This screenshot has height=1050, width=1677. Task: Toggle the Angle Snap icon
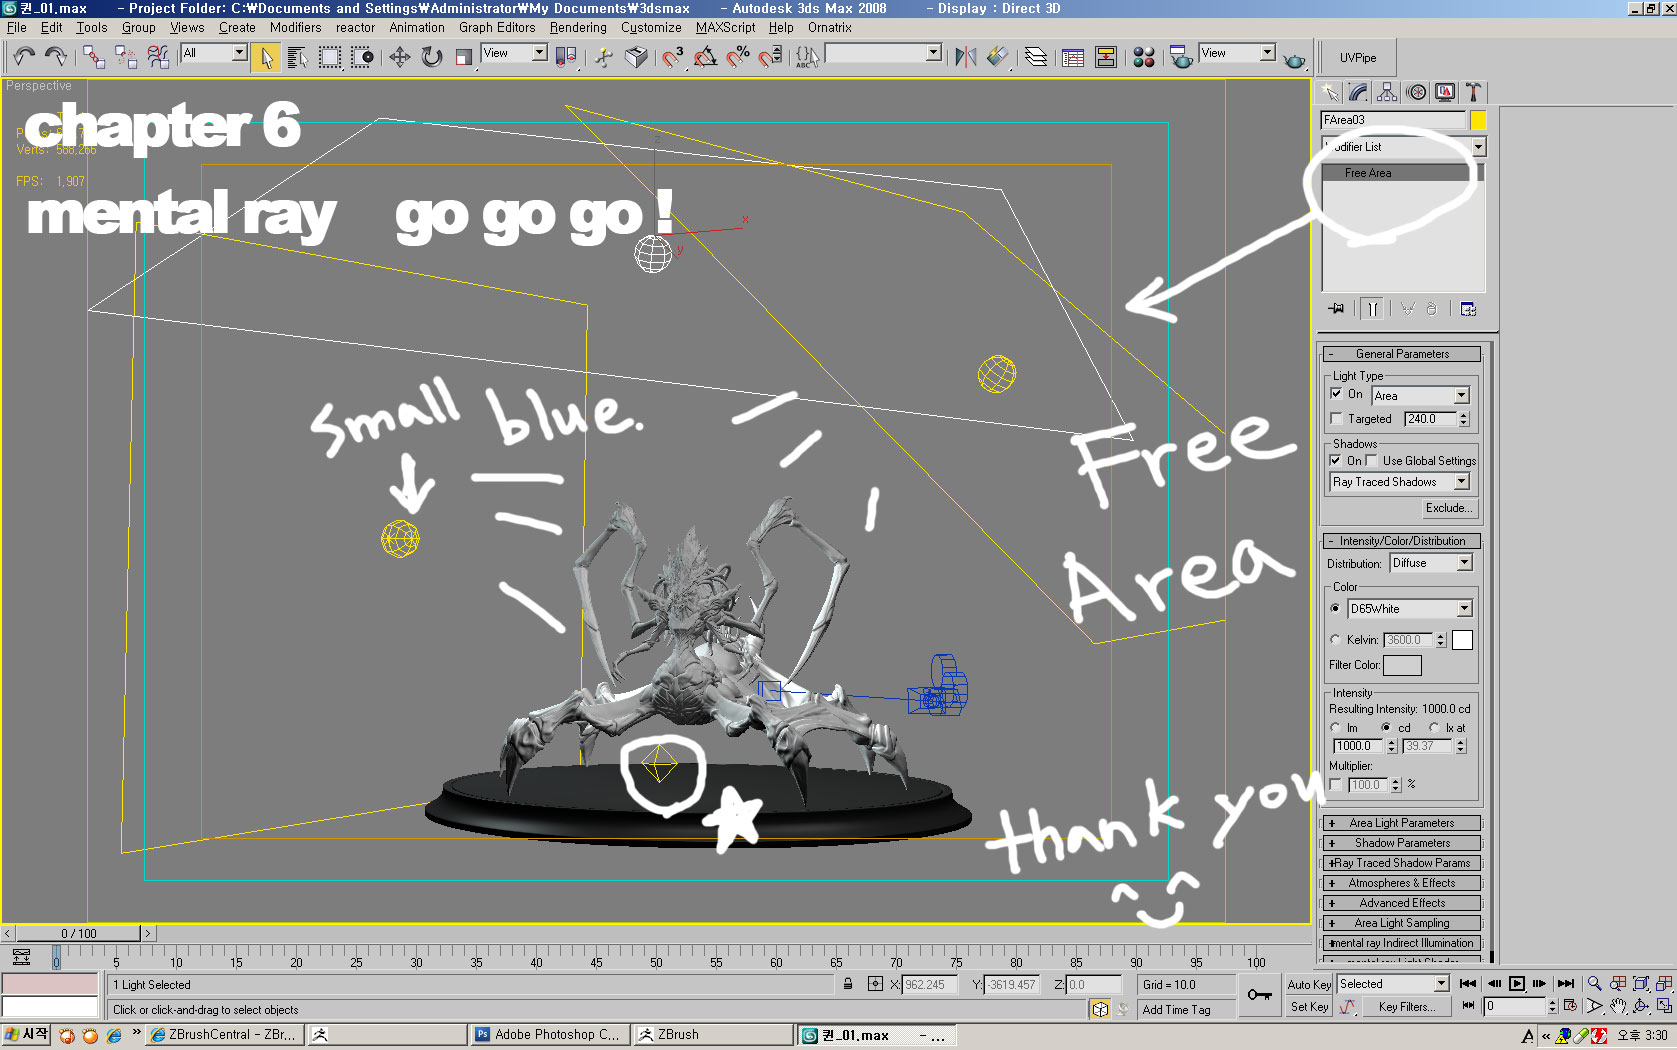pos(705,57)
